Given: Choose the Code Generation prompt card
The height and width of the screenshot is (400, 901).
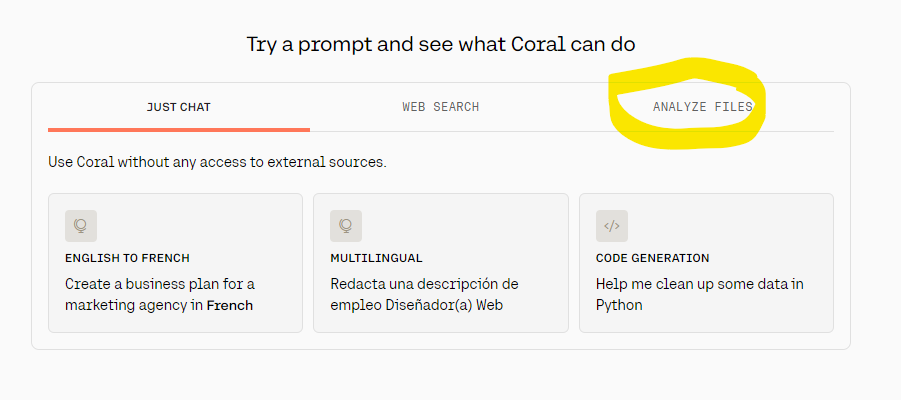Looking at the screenshot, I should click(706, 263).
